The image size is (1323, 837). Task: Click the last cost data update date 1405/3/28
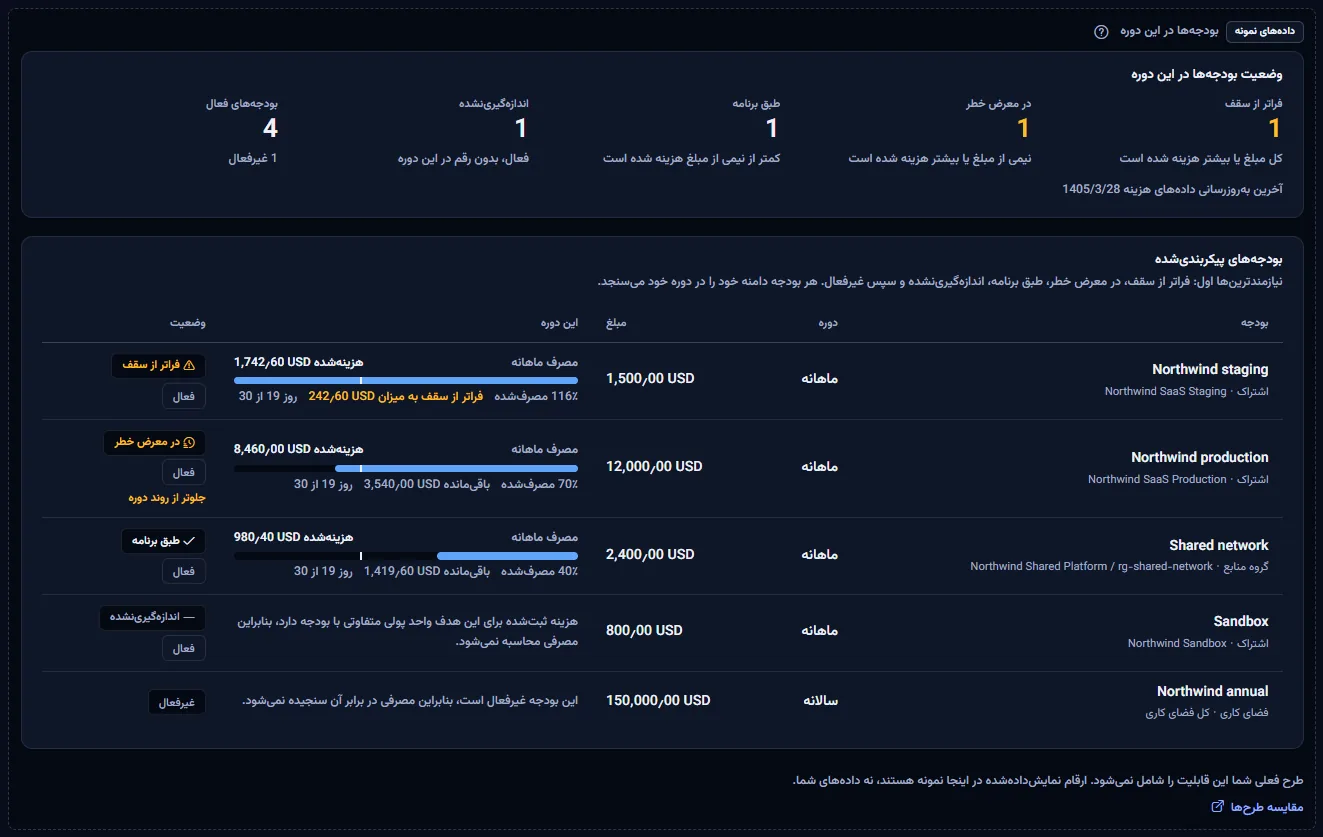(x=1090, y=189)
